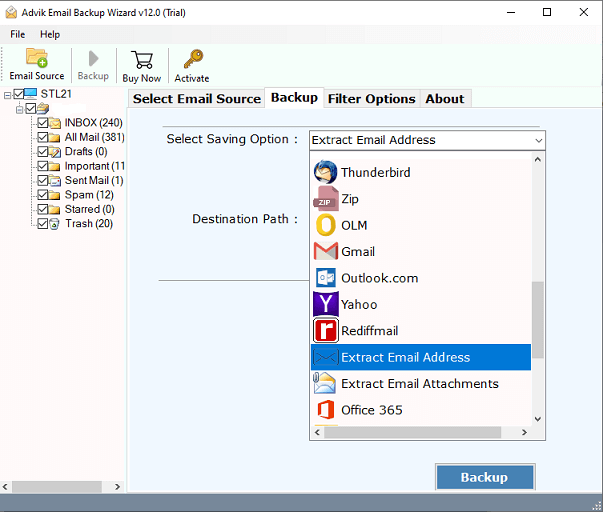Click the Email Source toolbar icon
Viewport: 603px width, 512px height.
pyautogui.click(x=37, y=58)
